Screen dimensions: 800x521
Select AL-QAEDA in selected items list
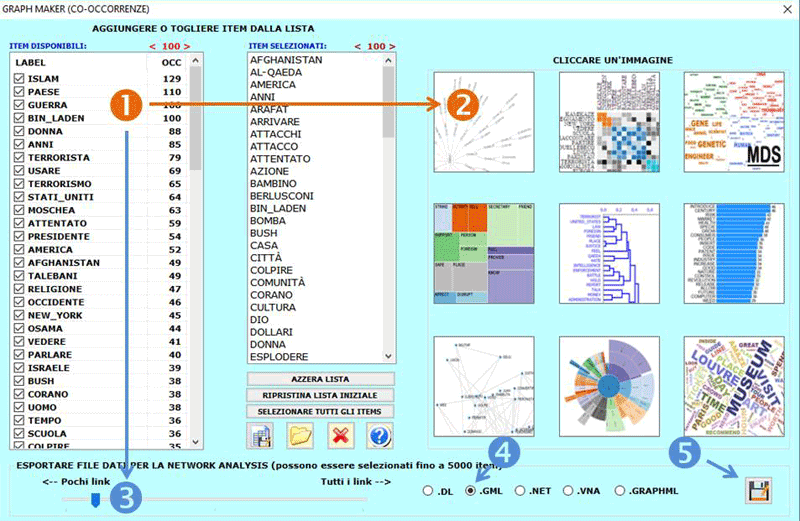(276, 72)
